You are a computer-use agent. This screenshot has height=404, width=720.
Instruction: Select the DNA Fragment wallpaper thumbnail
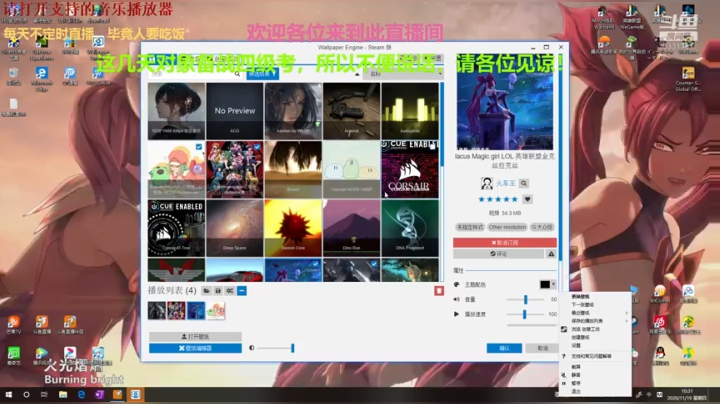click(x=410, y=228)
